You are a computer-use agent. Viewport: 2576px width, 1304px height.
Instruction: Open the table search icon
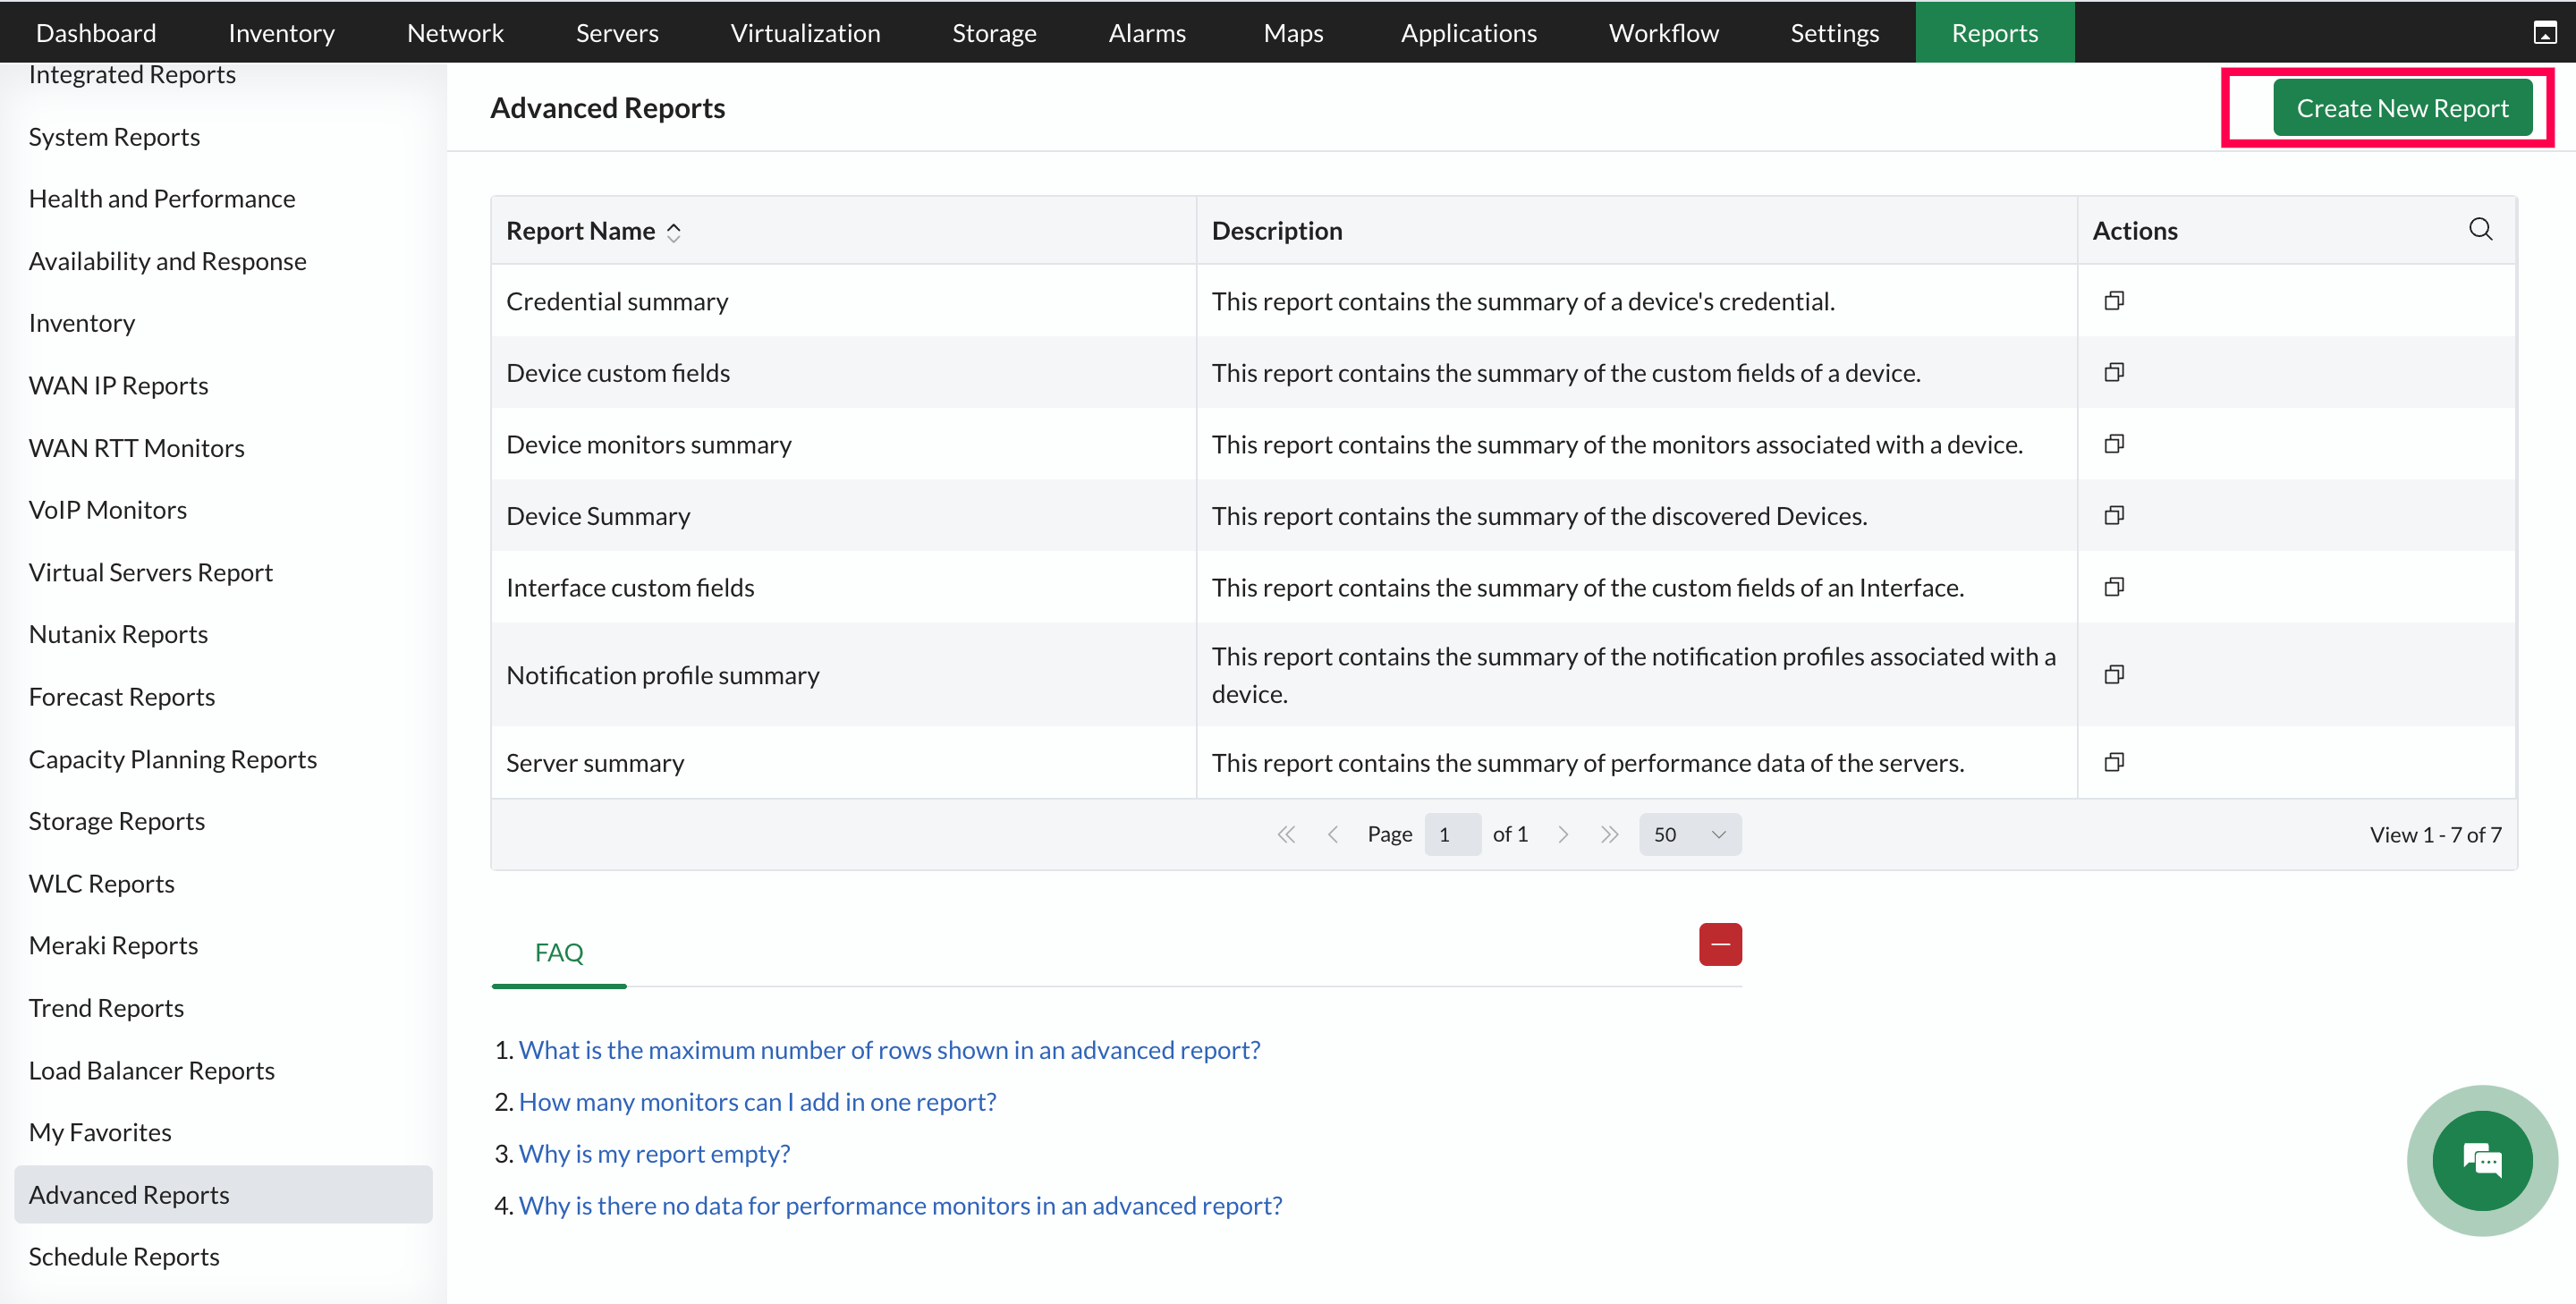(x=2480, y=229)
